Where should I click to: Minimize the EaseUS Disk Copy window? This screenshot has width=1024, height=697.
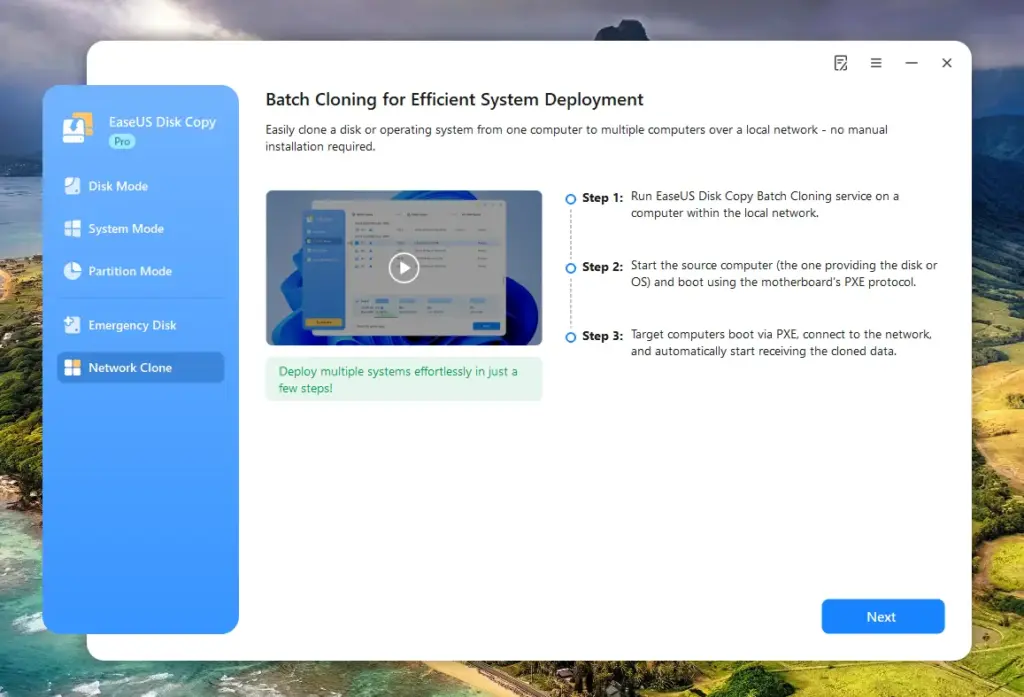[x=911, y=63]
